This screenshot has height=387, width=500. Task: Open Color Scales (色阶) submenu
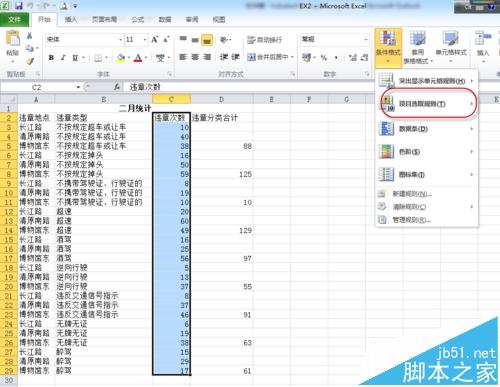[x=427, y=152]
